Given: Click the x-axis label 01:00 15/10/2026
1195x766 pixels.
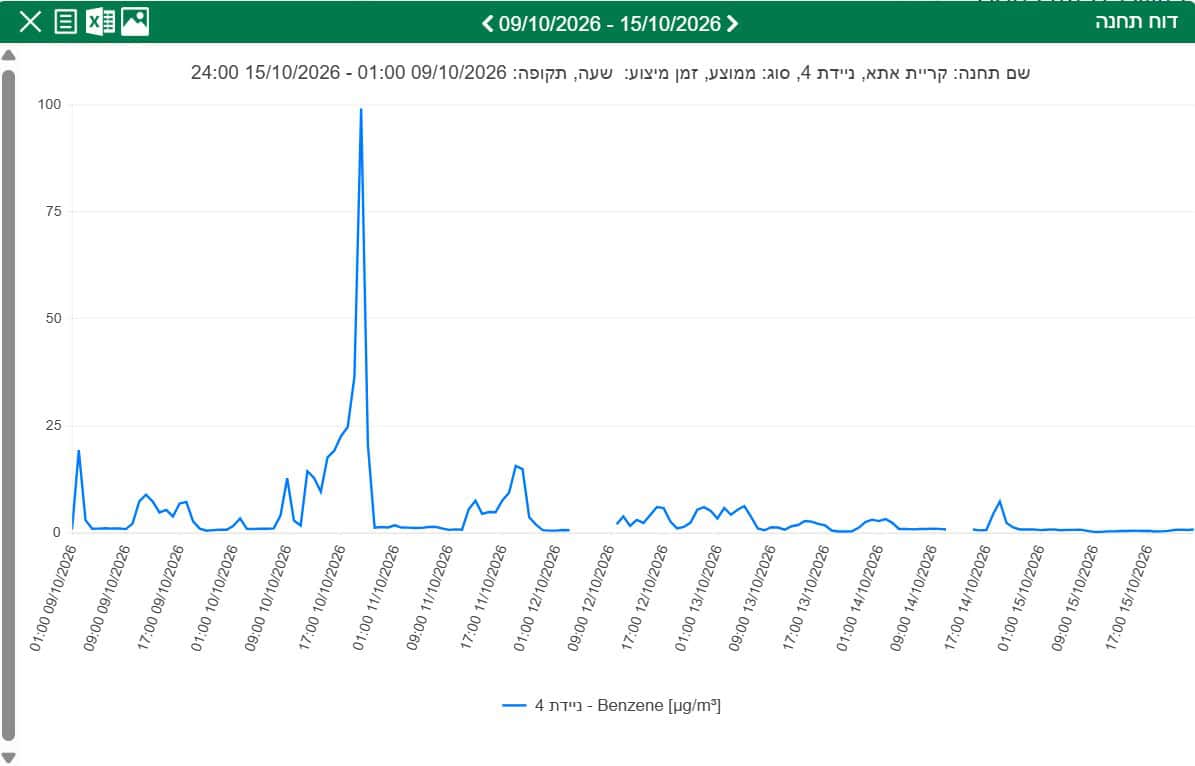Looking at the screenshot, I should coord(1020,598).
